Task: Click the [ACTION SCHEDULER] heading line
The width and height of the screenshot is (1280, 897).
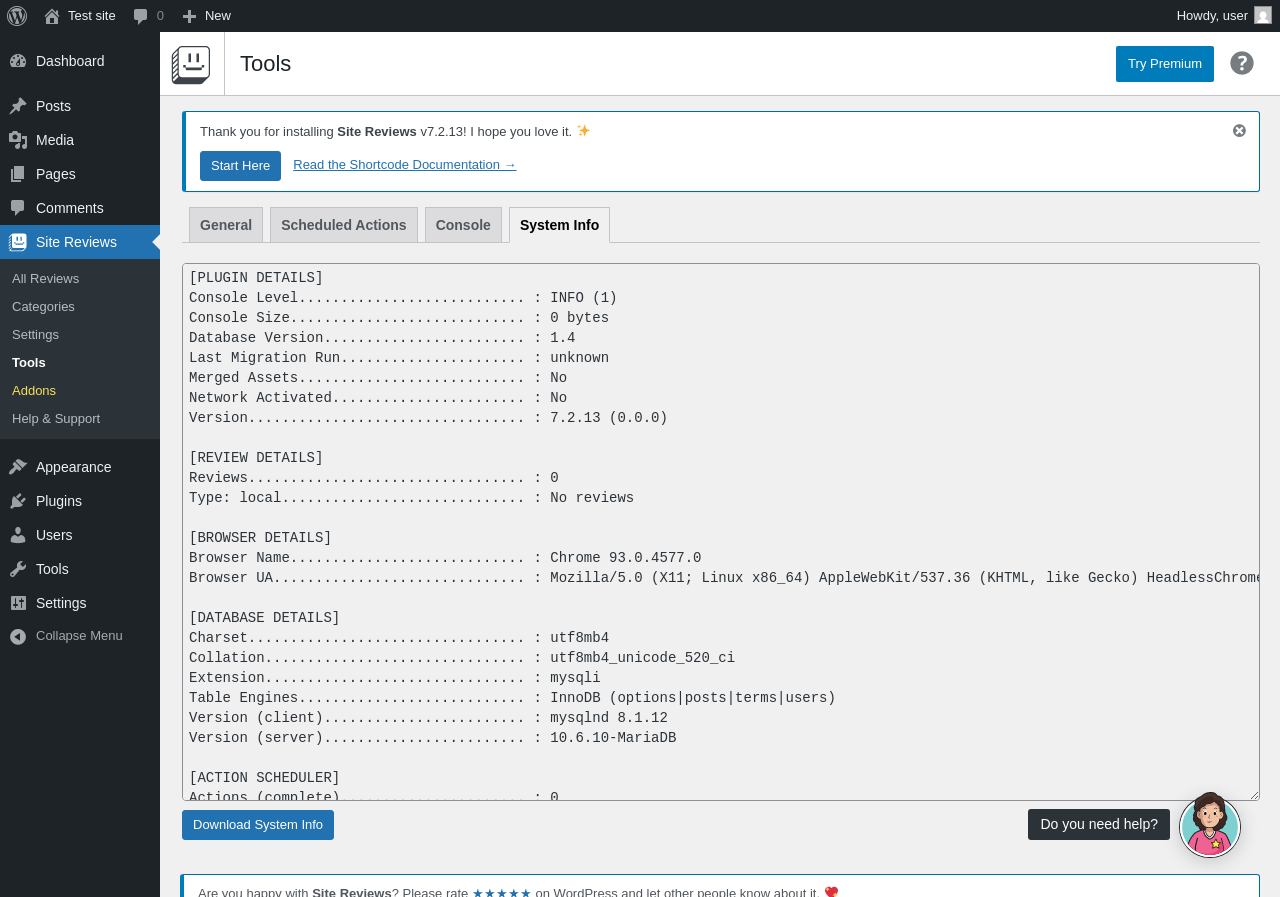Action: point(264,778)
